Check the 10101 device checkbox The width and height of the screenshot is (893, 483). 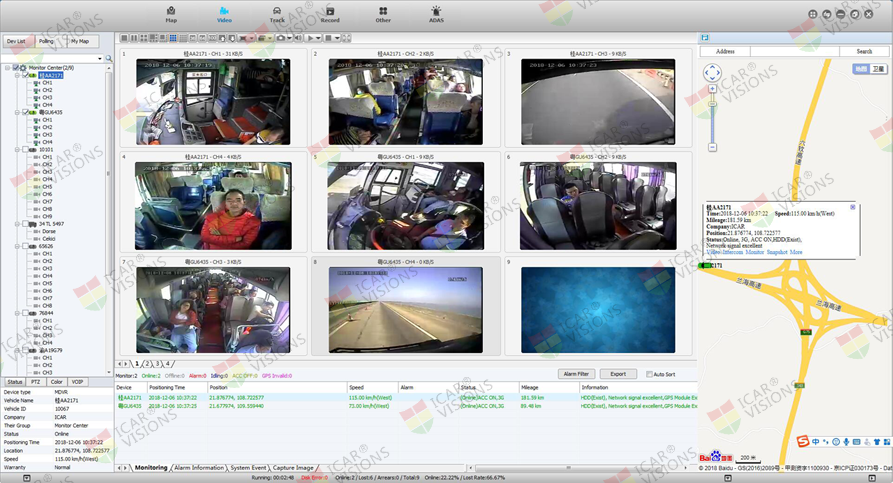pos(25,150)
